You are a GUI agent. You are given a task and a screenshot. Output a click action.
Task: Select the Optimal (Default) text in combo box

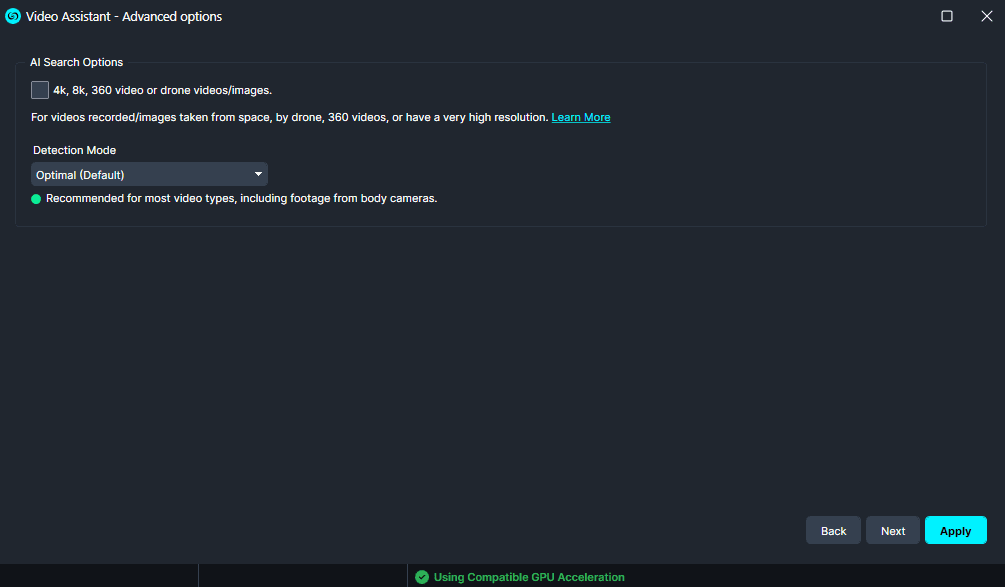(80, 175)
